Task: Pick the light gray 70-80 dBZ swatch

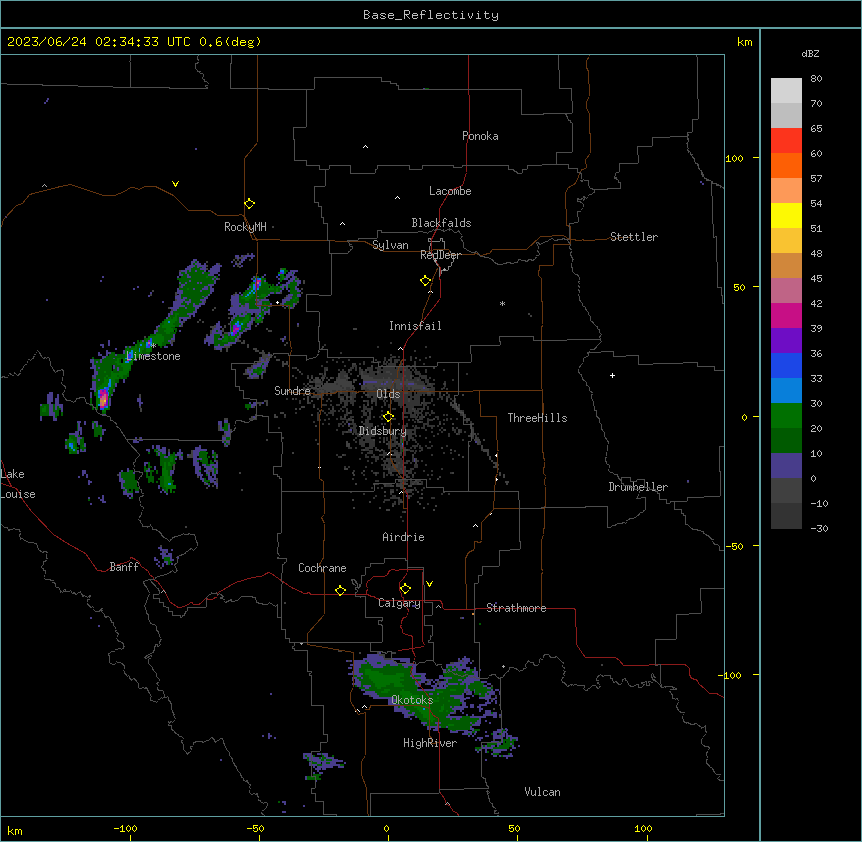Action: (x=786, y=91)
